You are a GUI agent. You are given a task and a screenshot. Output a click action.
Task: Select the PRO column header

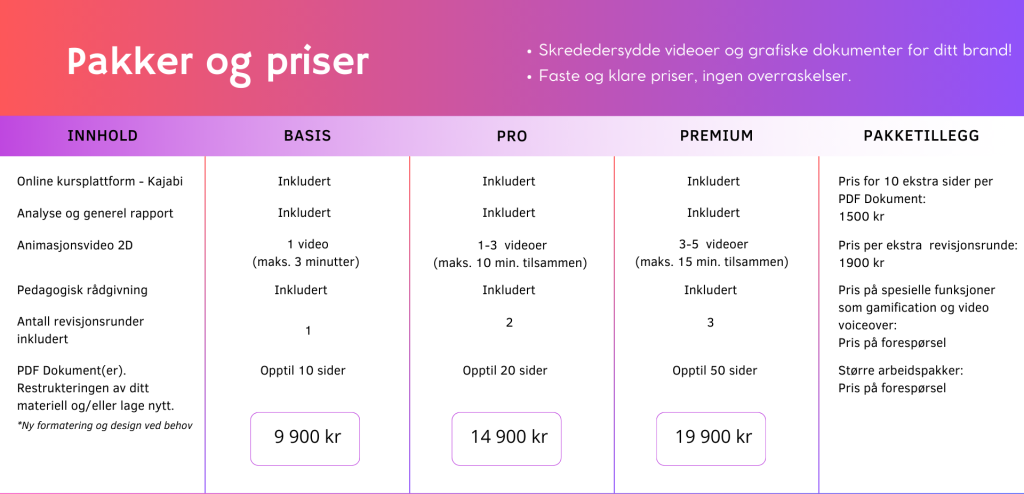512,136
